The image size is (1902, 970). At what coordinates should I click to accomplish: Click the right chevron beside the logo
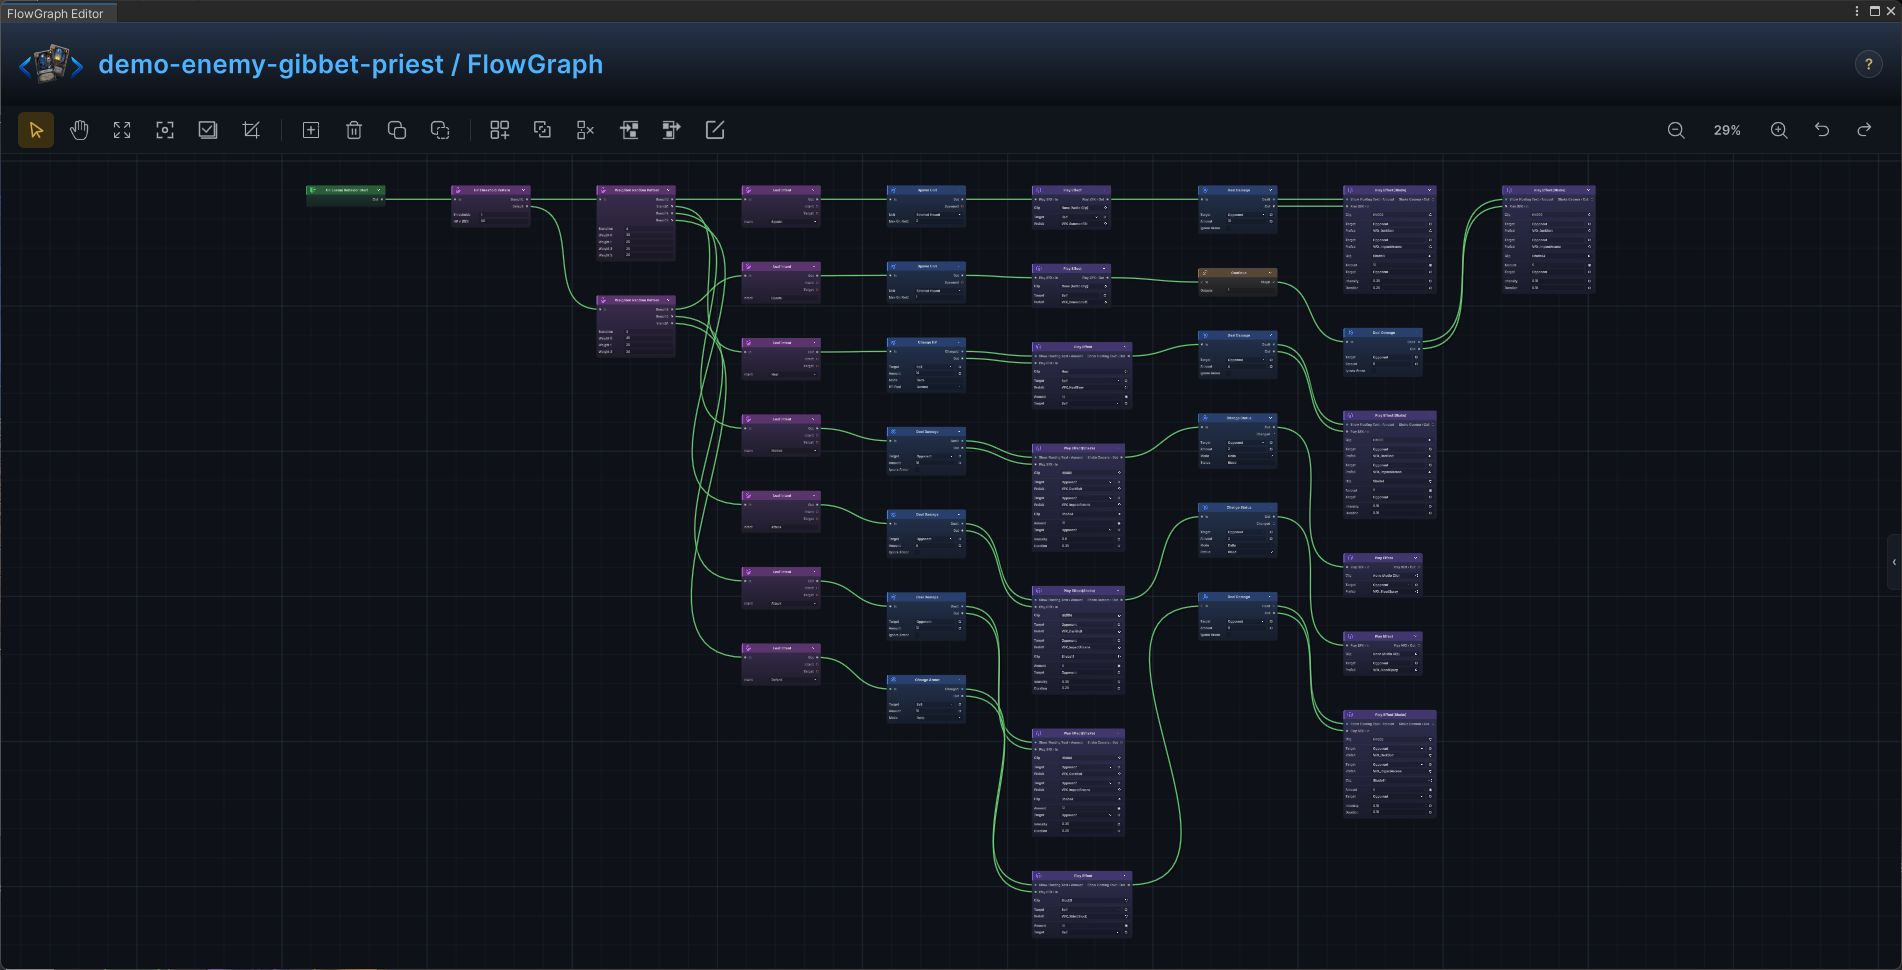tap(77, 67)
